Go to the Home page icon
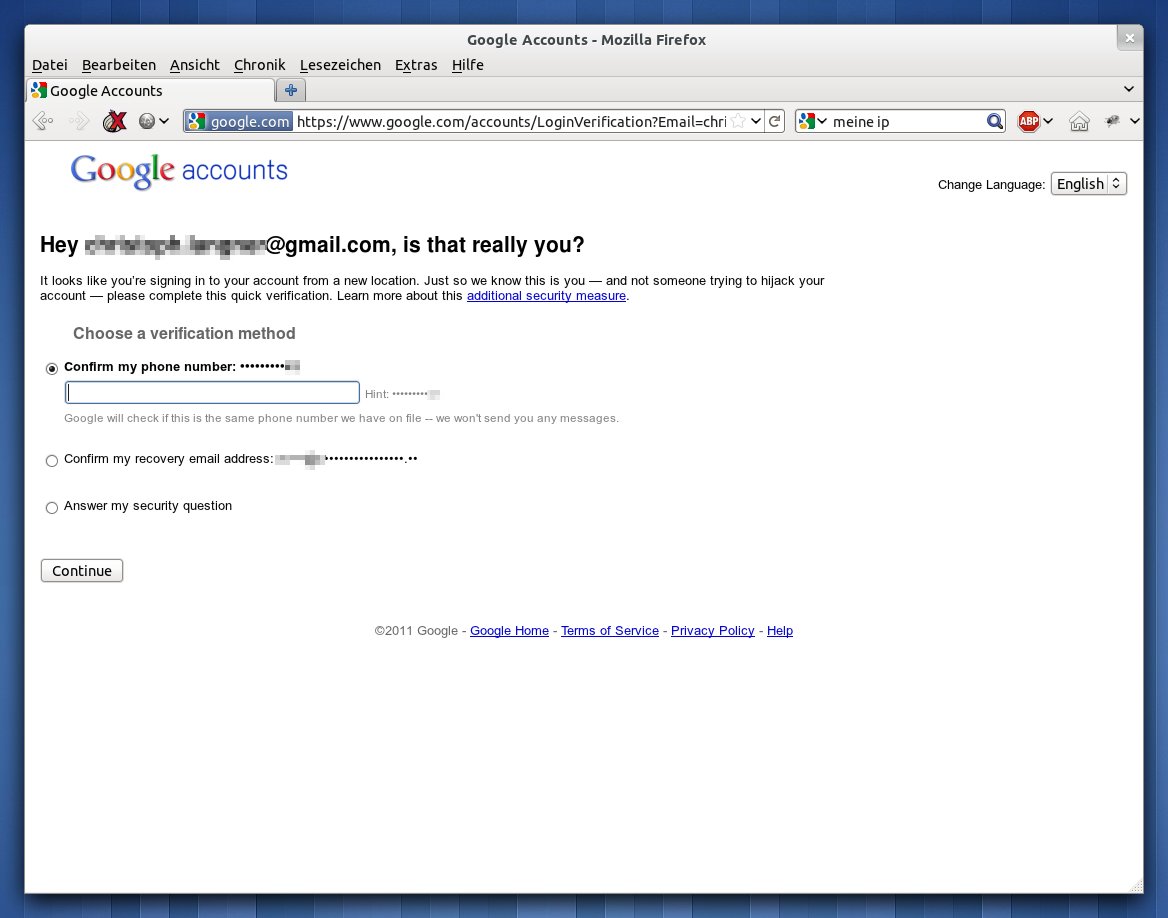1168x918 pixels. click(x=1079, y=122)
